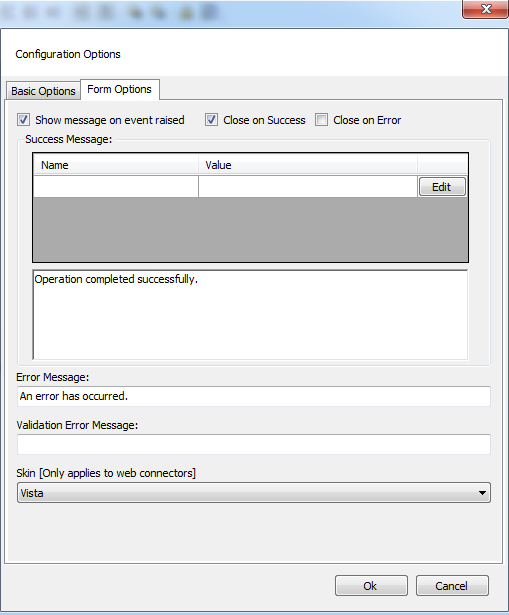Image resolution: width=509 pixels, height=615 pixels.
Task: Click the Value column header
Action: pyautogui.click(x=308, y=165)
